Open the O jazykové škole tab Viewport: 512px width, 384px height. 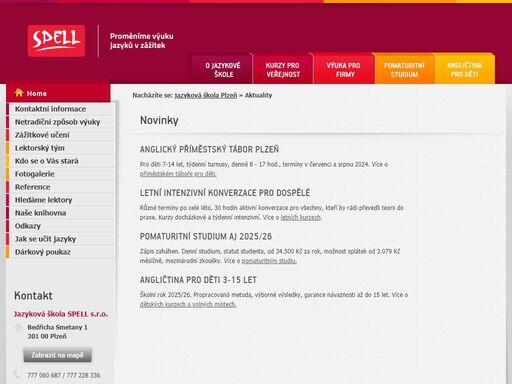pos(222,69)
